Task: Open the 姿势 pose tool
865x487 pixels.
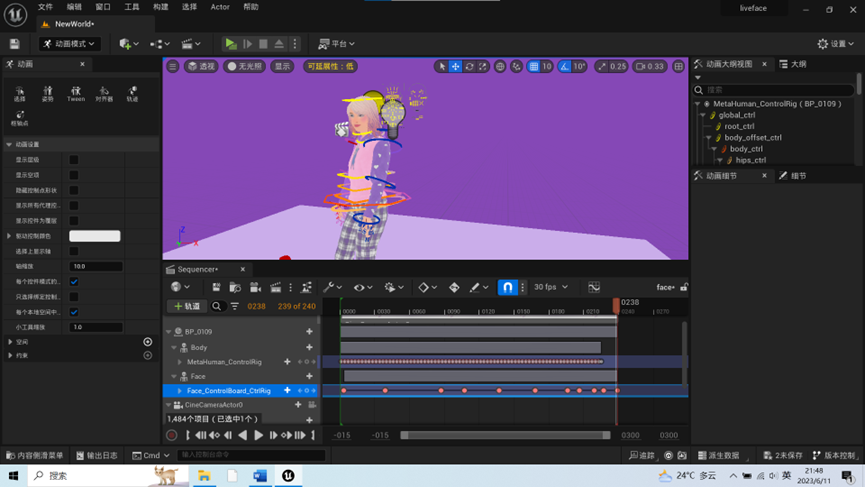Action: click(47, 94)
